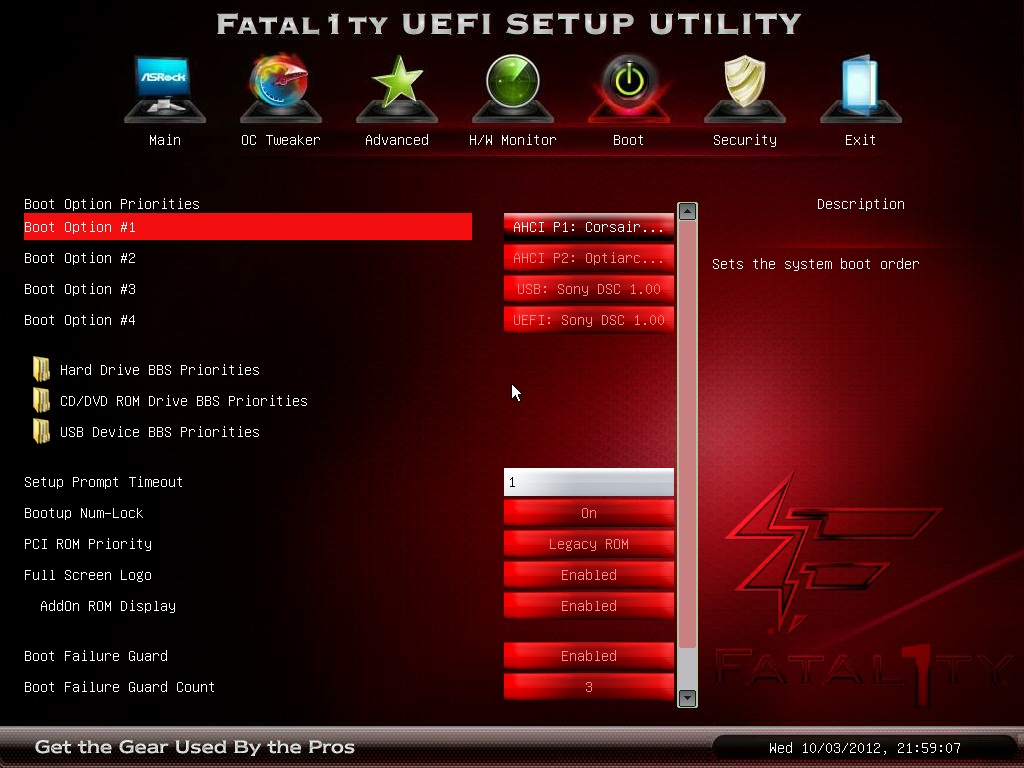Select the Boot Option #2 label

tap(80, 258)
